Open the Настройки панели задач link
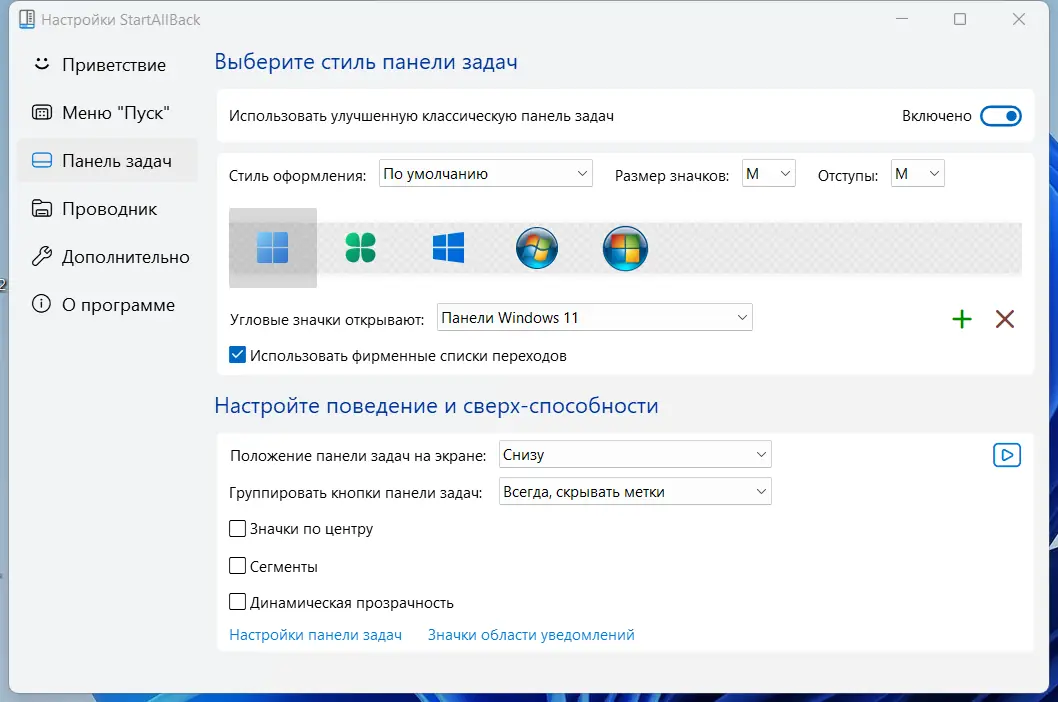Screen dimensions: 1058x702 [x=315, y=634]
